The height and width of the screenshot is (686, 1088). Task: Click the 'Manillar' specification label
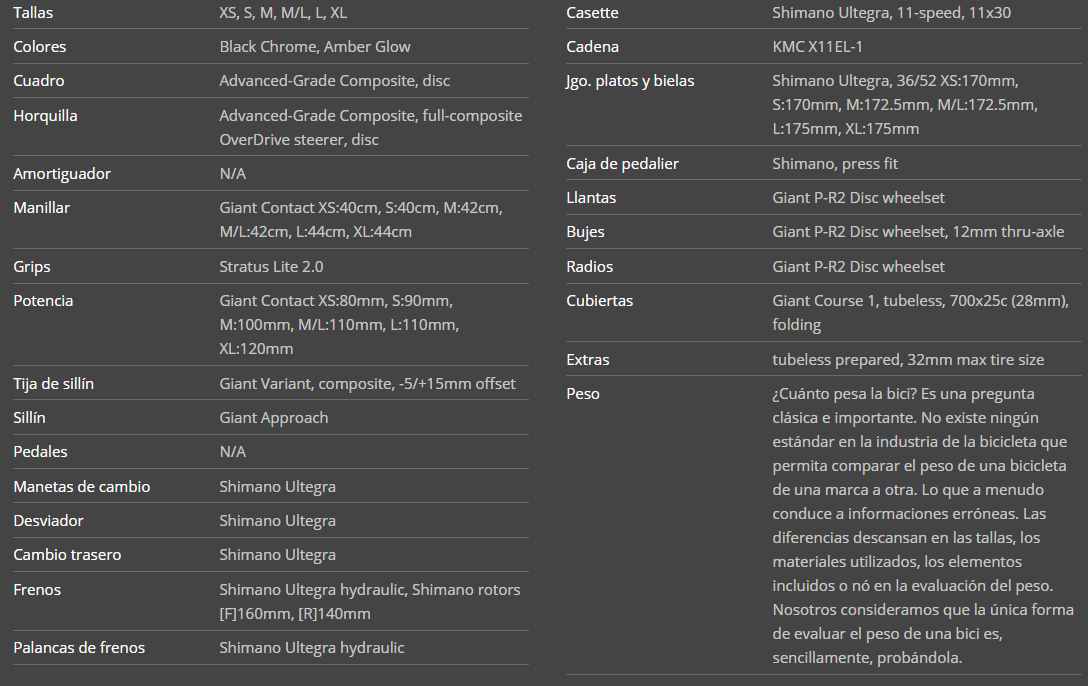41,208
